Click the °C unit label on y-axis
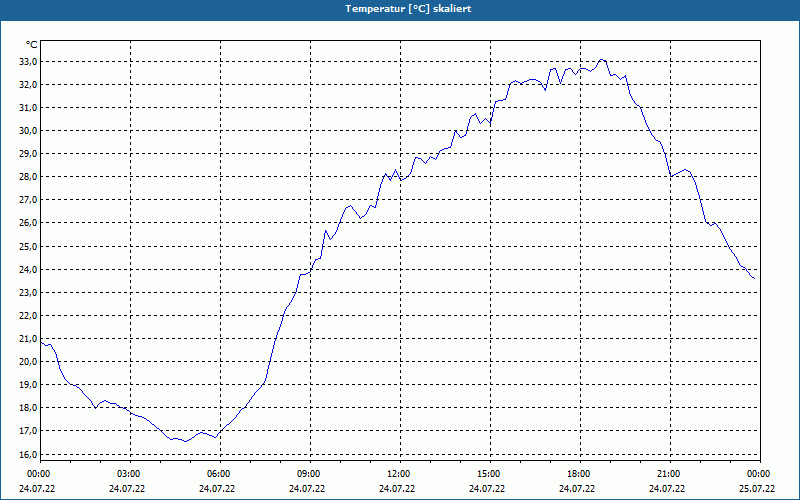The width and height of the screenshot is (800, 500). coord(32,45)
